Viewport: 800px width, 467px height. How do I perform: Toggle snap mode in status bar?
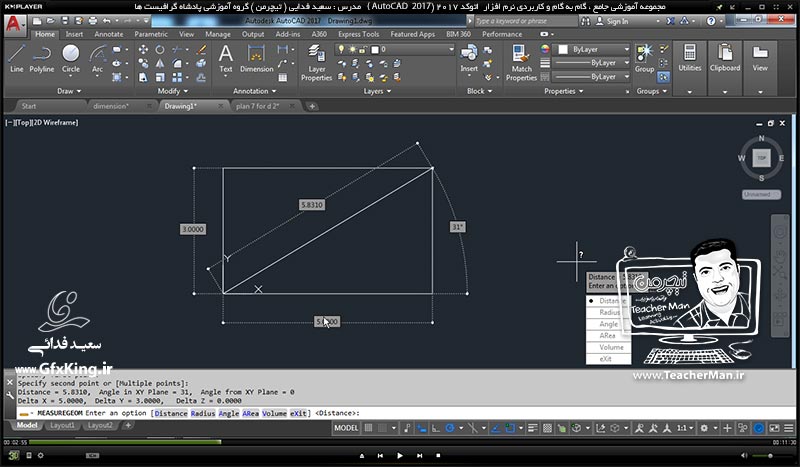(x=382, y=428)
